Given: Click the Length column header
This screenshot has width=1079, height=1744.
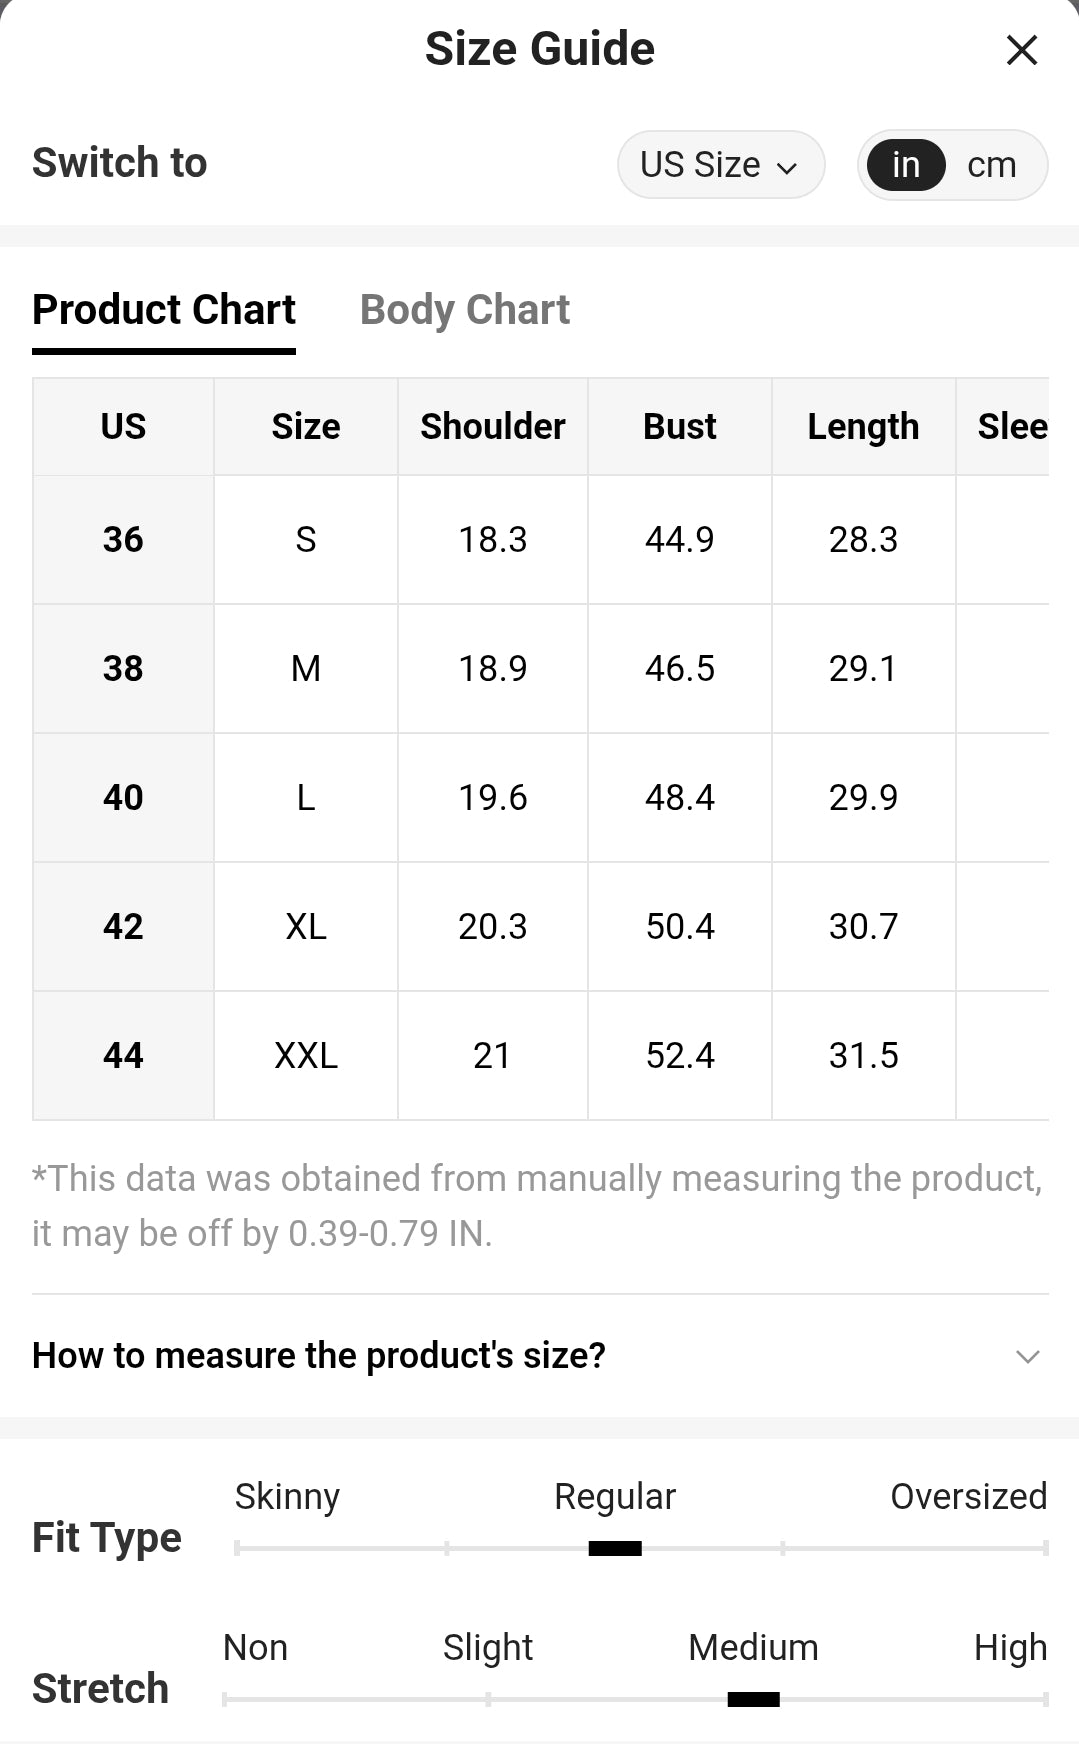Looking at the screenshot, I should (x=864, y=427).
